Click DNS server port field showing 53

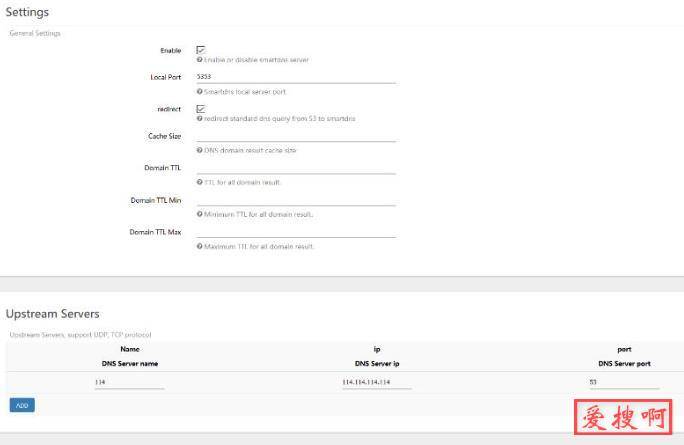pyautogui.click(x=624, y=383)
